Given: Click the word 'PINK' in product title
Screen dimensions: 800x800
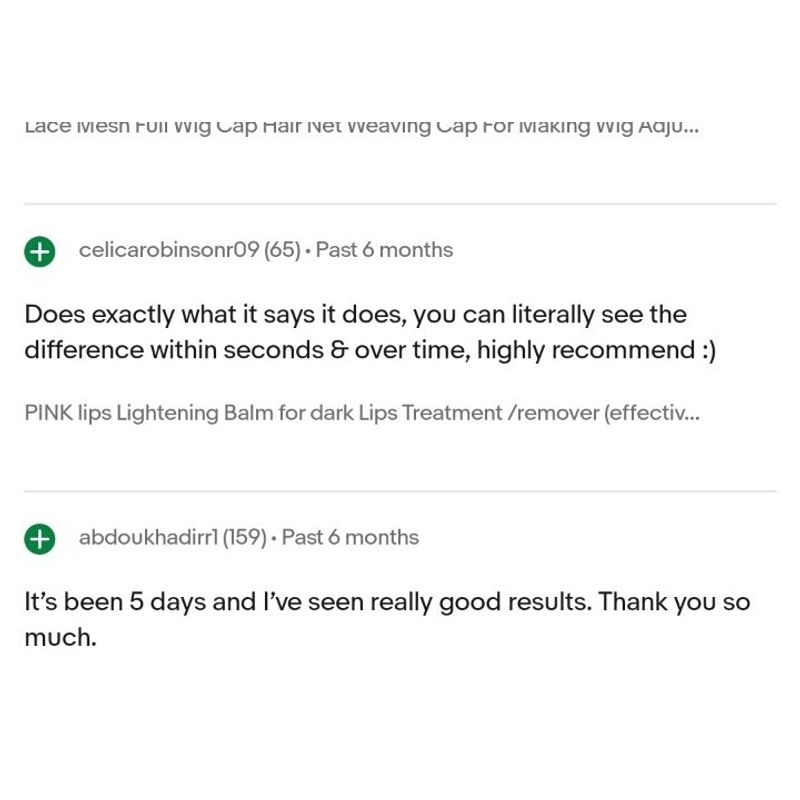Looking at the screenshot, I should [48, 413].
